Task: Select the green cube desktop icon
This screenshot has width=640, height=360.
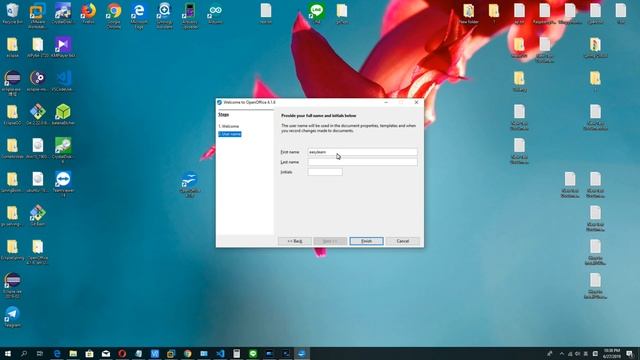Action: 63,115
